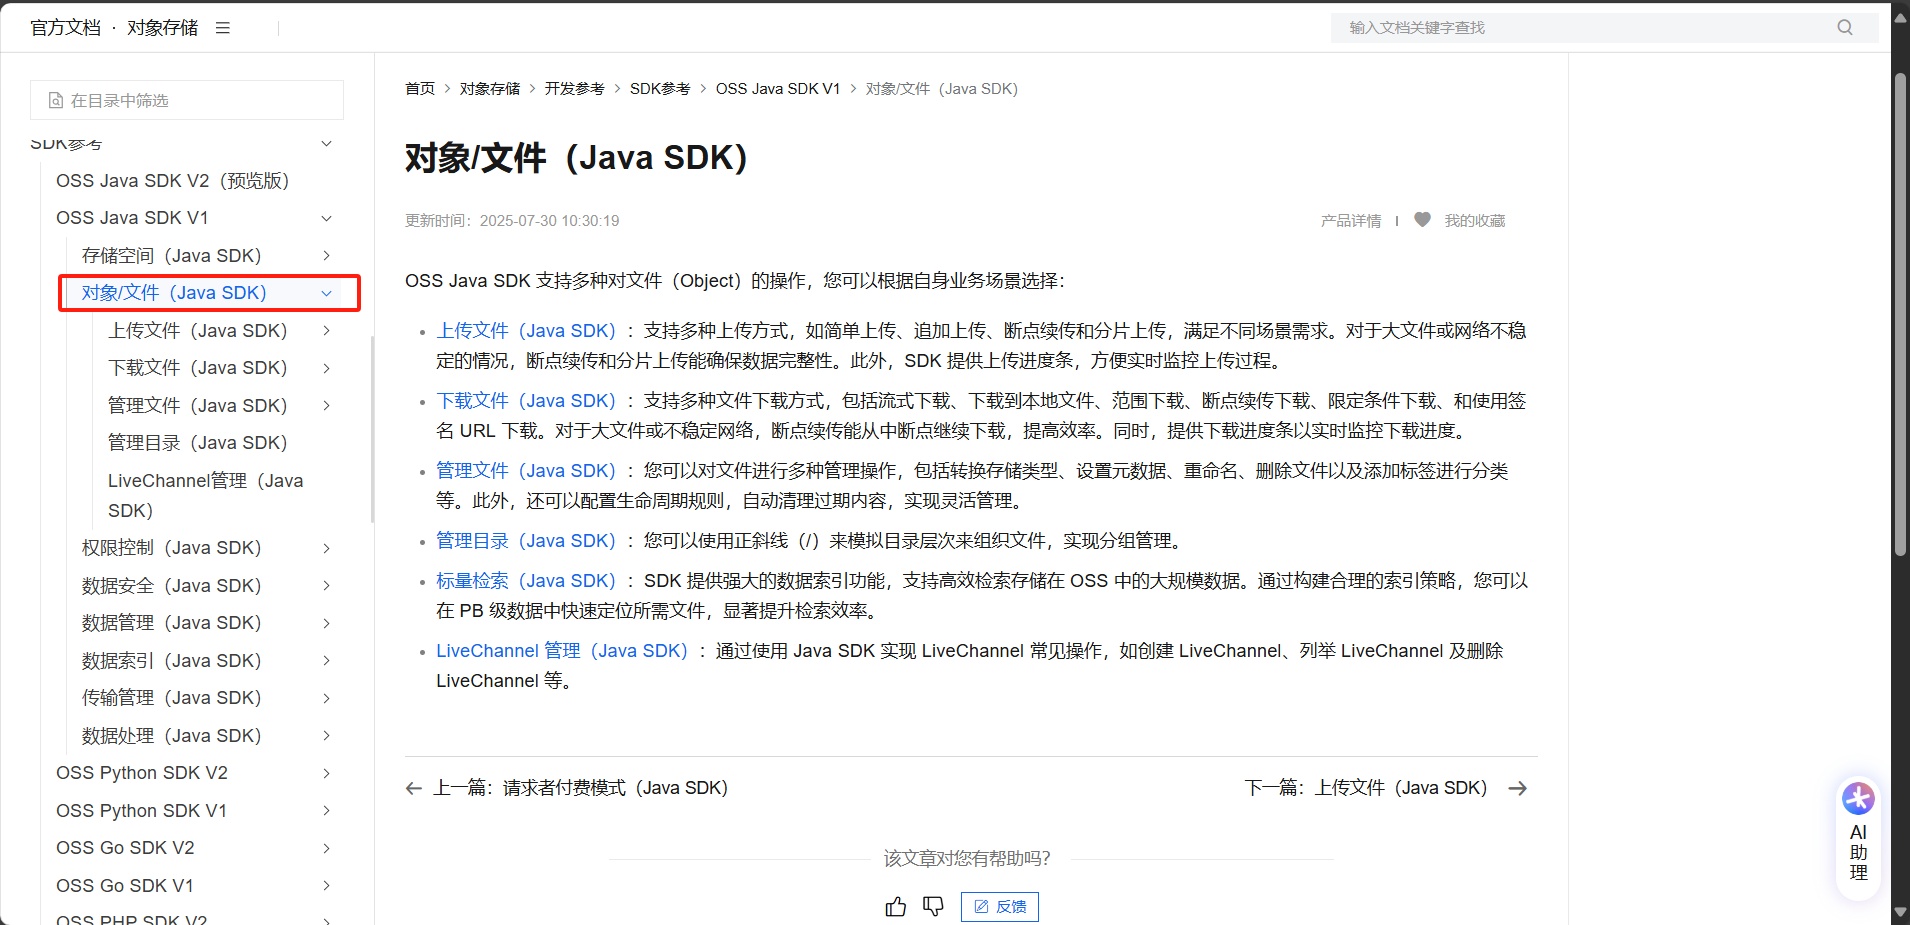The height and width of the screenshot is (925, 1910).
Task: Open the AI助理 floating assistant
Action: click(x=1857, y=838)
